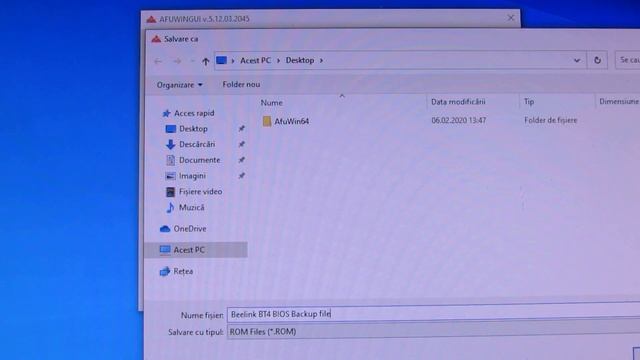Expand chevron before Acest PC in path
This screenshot has width=640, height=360.
(x=233, y=60)
